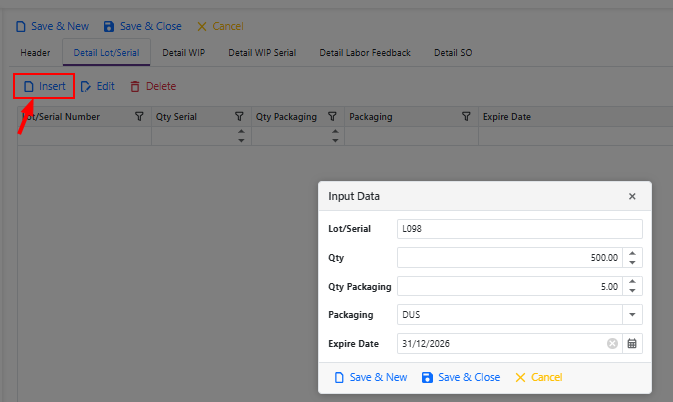The width and height of the screenshot is (673, 402).
Task: Click Packaging combo box showing DUS
Action: tap(509, 314)
